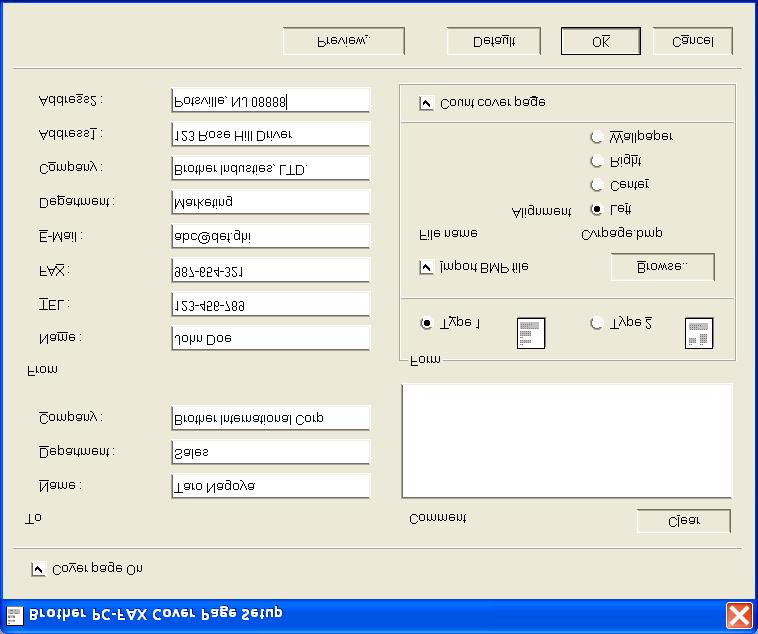Click Browse to pick a BMP file
Image resolution: width=758 pixels, height=634 pixels.
click(x=663, y=266)
